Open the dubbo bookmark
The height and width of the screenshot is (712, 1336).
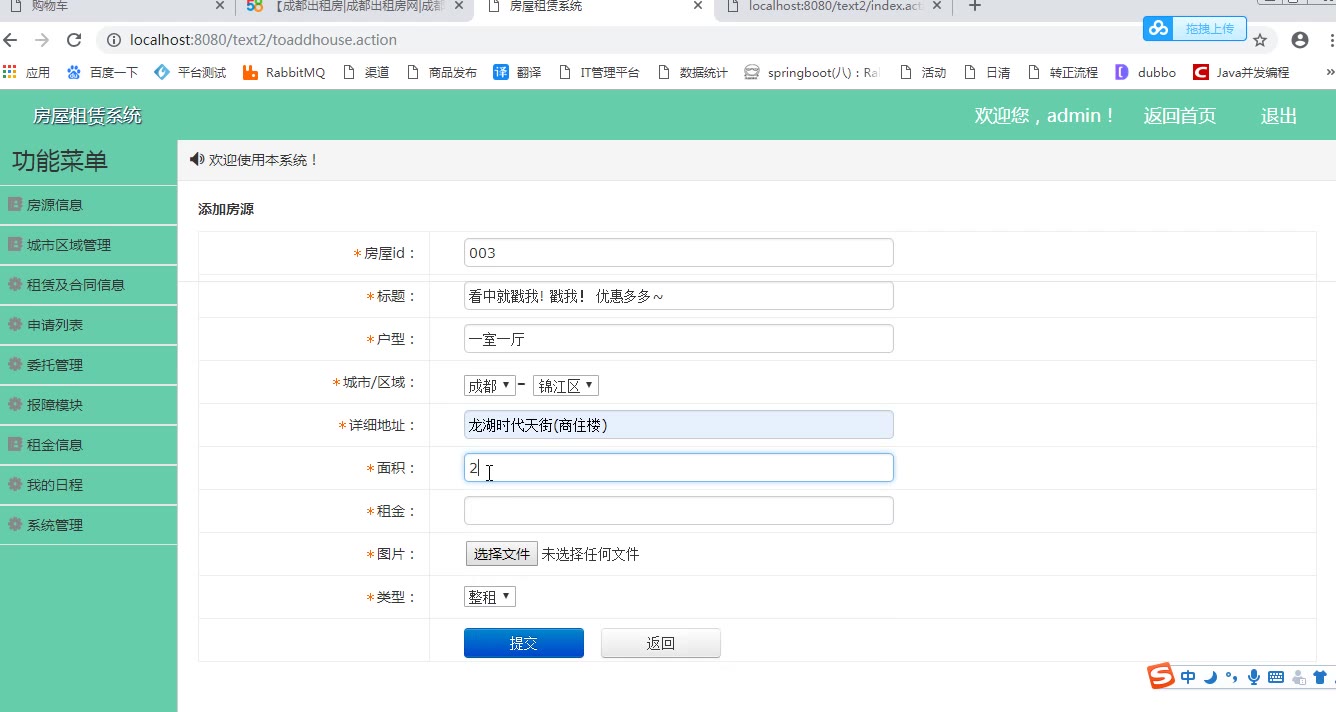pos(1146,72)
